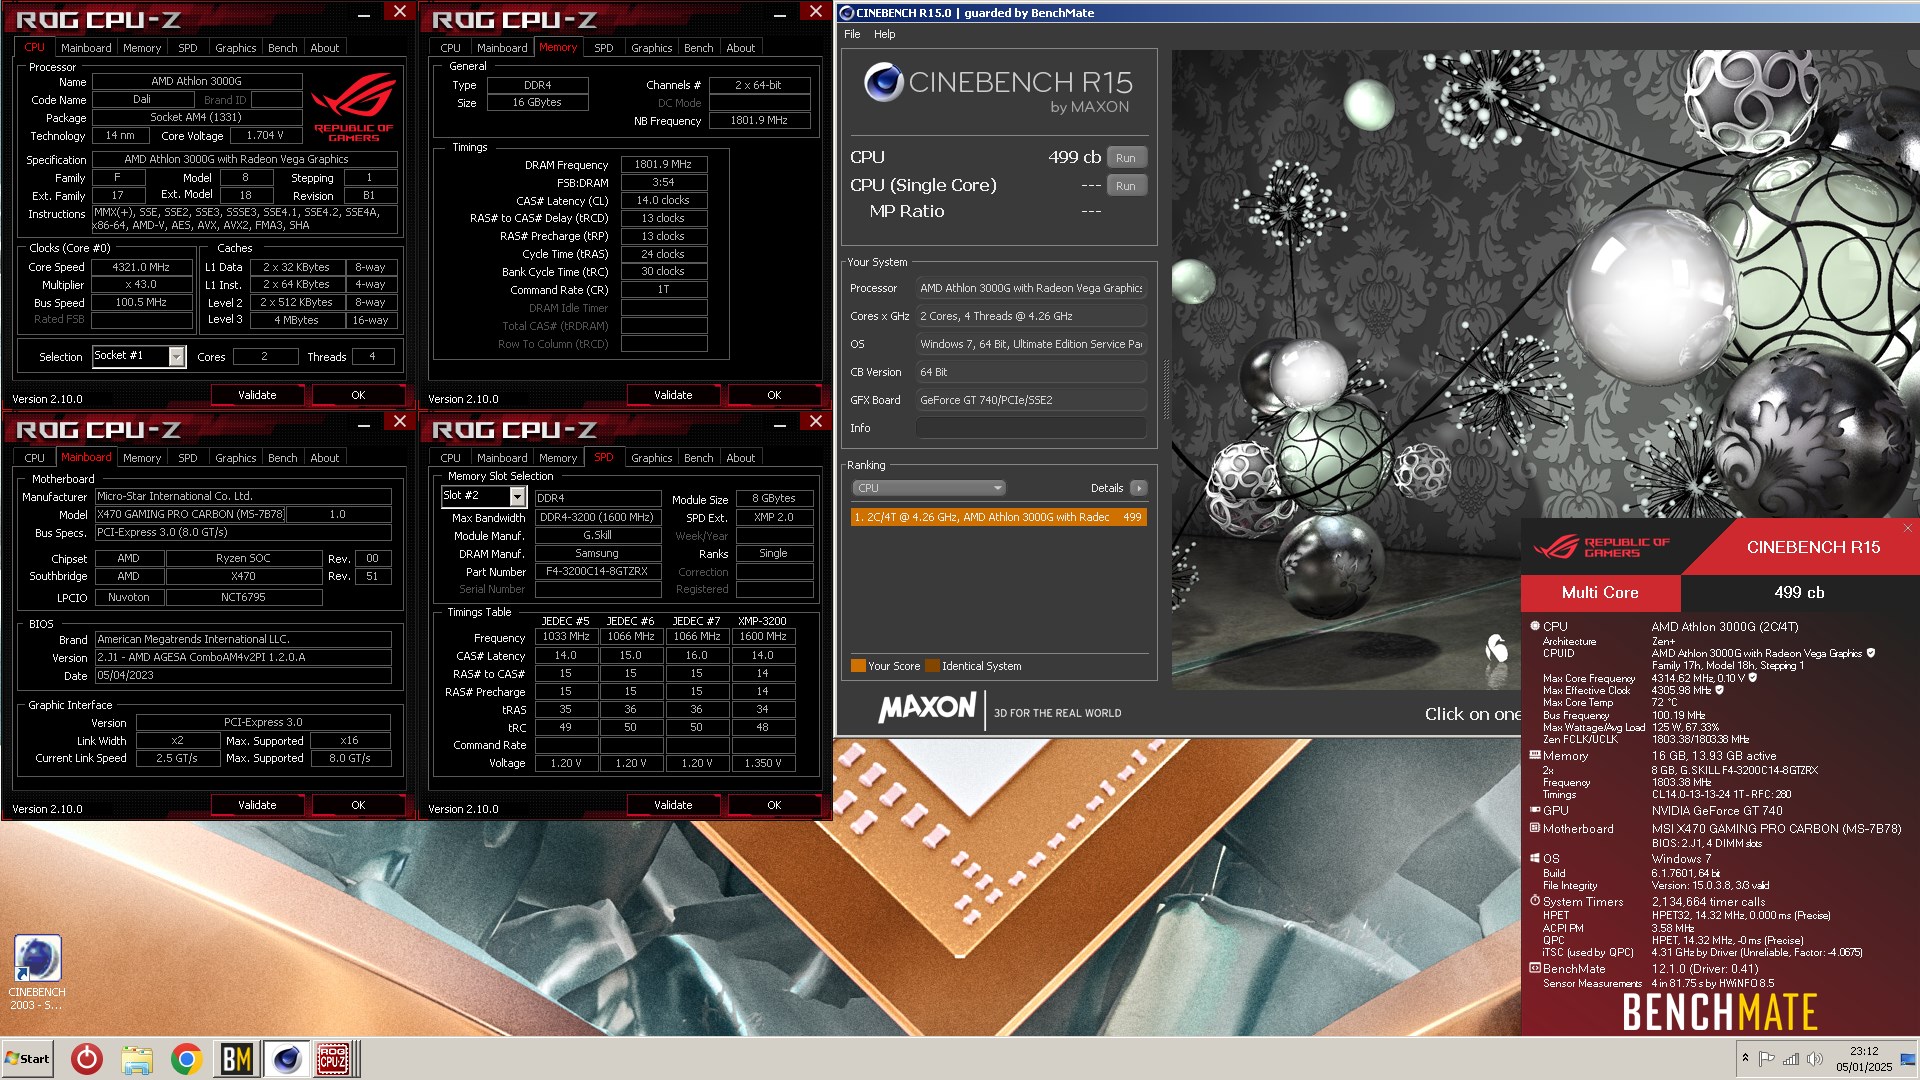Click the BIOS Date field 05/04/2023
The height and width of the screenshot is (1080, 1920).
pyautogui.click(x=243, y=675)
